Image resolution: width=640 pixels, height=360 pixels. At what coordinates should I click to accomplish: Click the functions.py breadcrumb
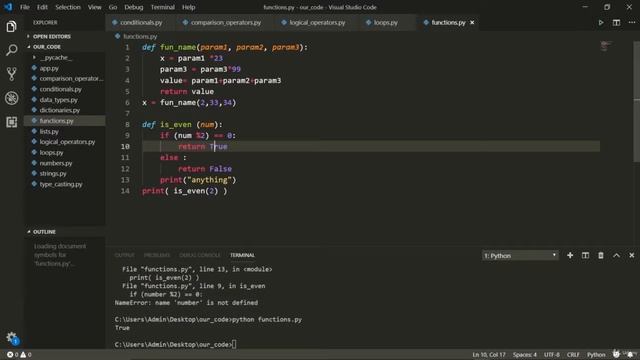point(140,36)
